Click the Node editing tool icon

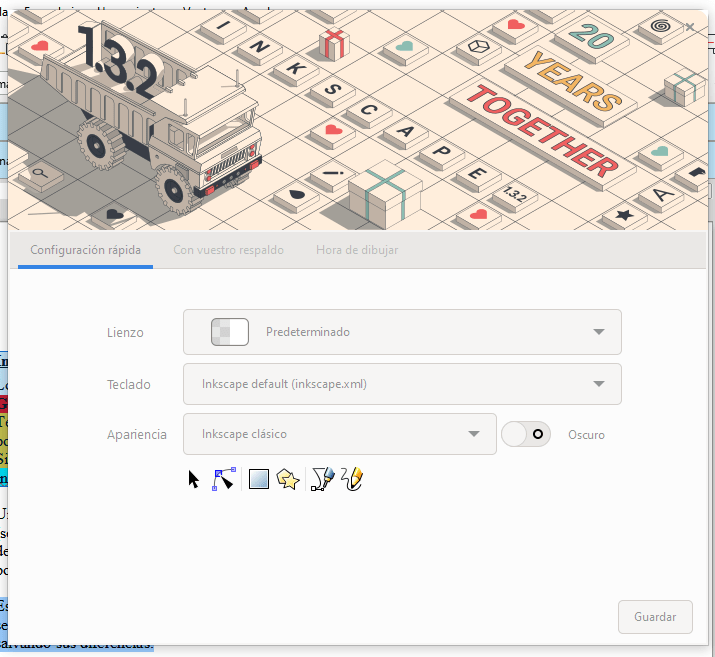click(224, 480)
